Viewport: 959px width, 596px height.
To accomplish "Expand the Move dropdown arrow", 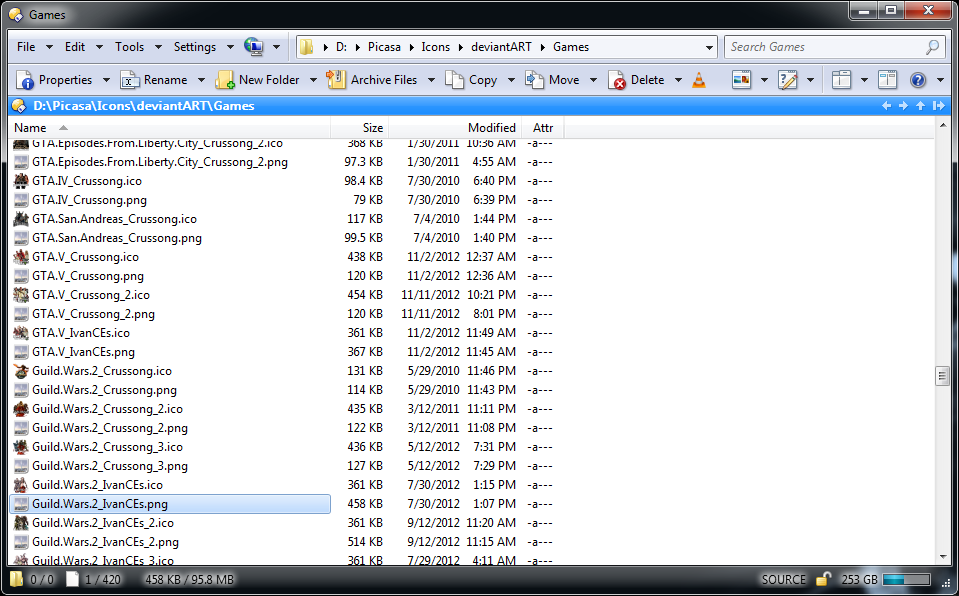I will (x=593, y=80).
